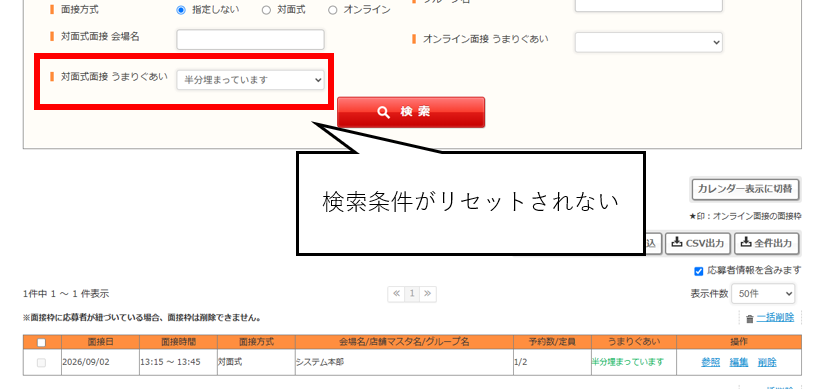Select page 1 in pagination
Image resolution: width=814 pixels, height=389 pixels.
412,293
